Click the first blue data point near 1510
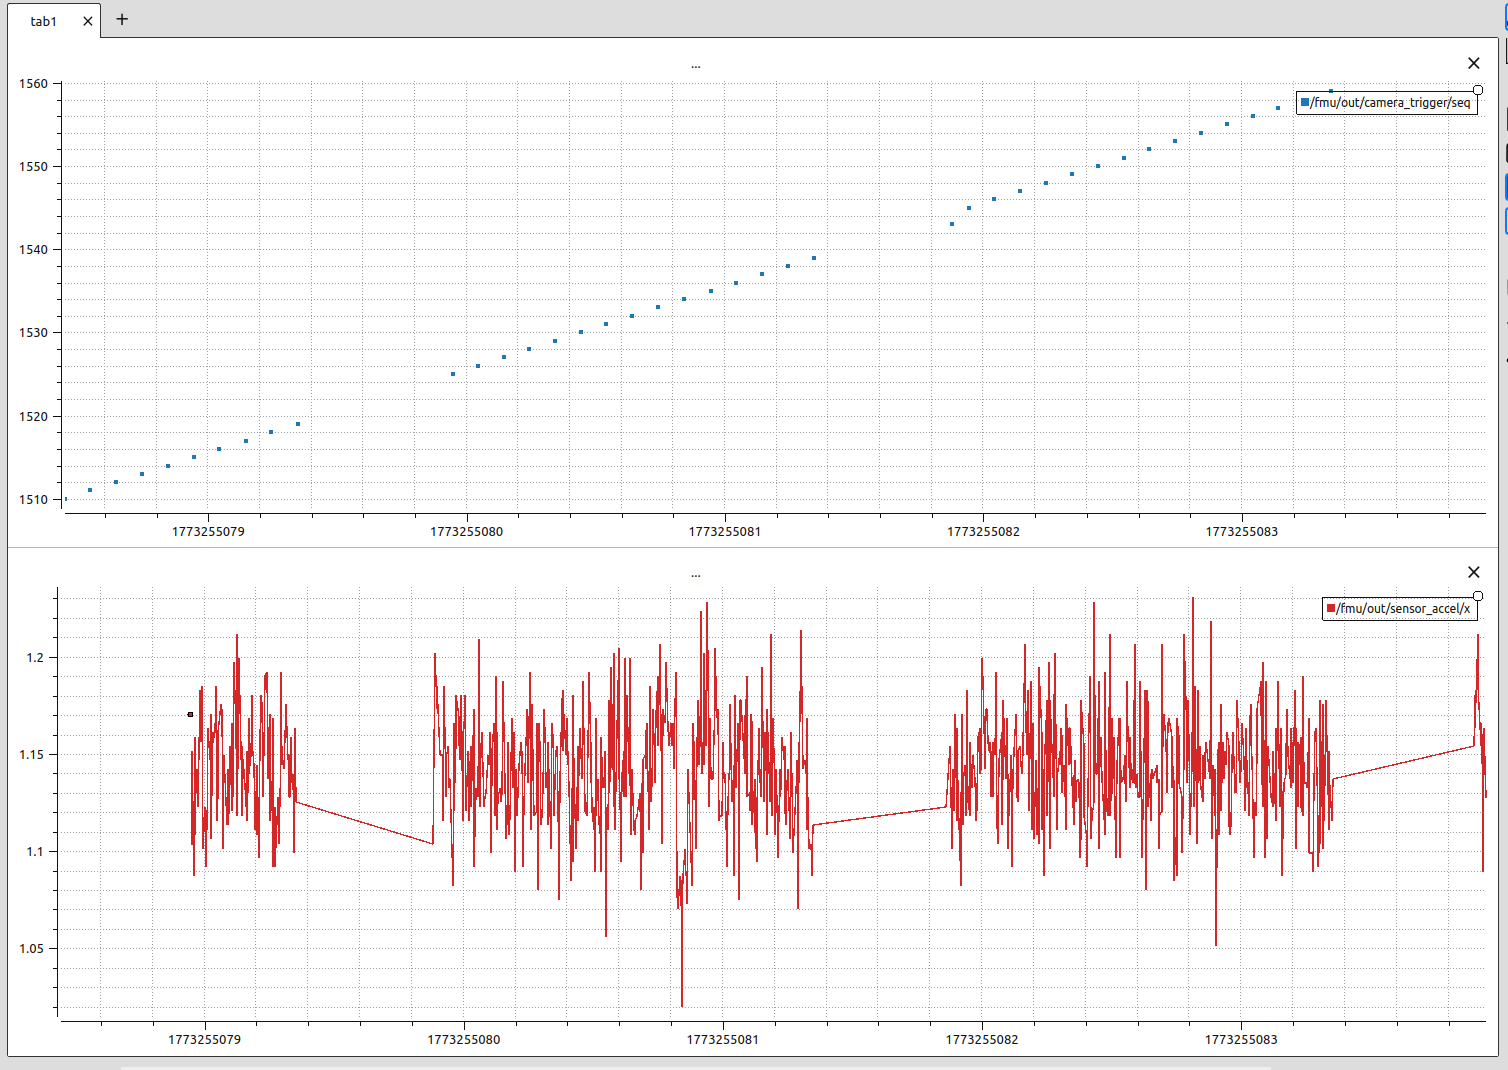 (65, 498)
